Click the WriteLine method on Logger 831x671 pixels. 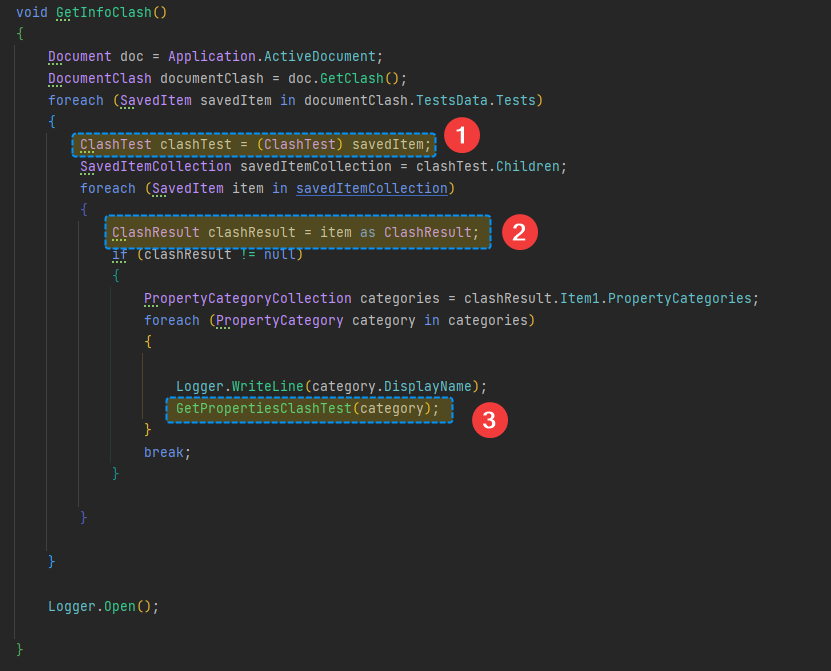click(x=267, y=387)
